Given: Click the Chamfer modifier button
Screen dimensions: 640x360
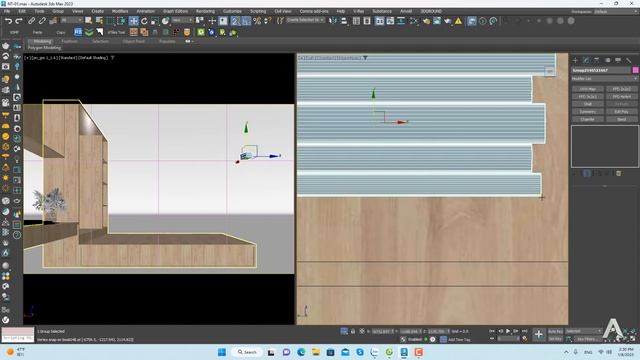Looking at the screenshot, I should [x=588, y=120].
